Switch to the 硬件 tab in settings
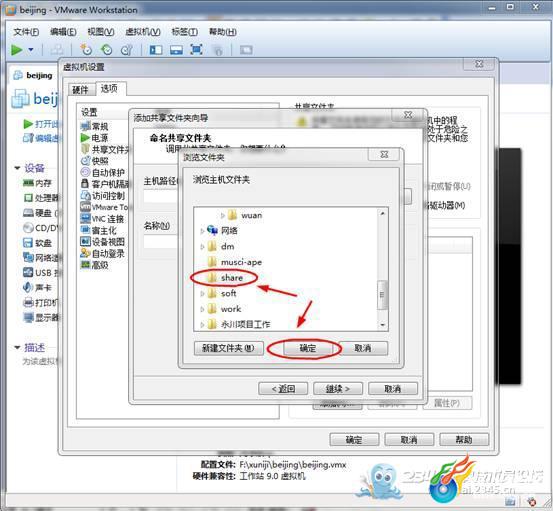The height and width of the screenshot is (511, 553). coord(80,90)
